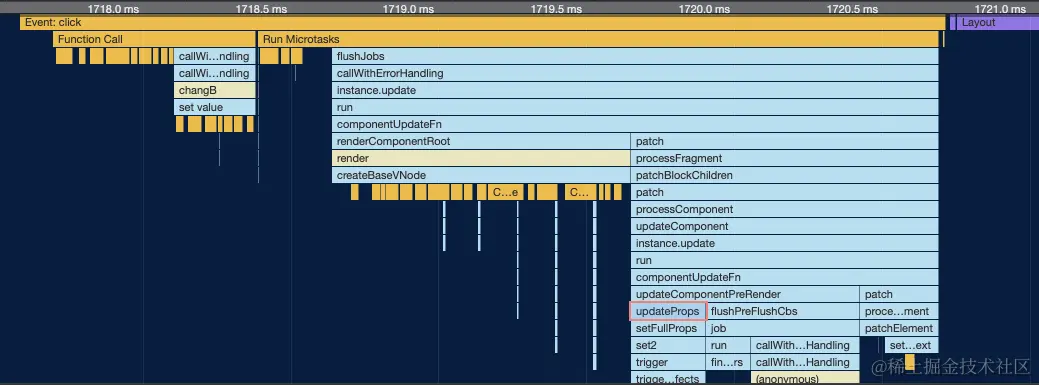Image resolution: width=1039 pixels, height=385 pixels.
Task: Select the trigge…fects bar
Action: tap(668, 378)
